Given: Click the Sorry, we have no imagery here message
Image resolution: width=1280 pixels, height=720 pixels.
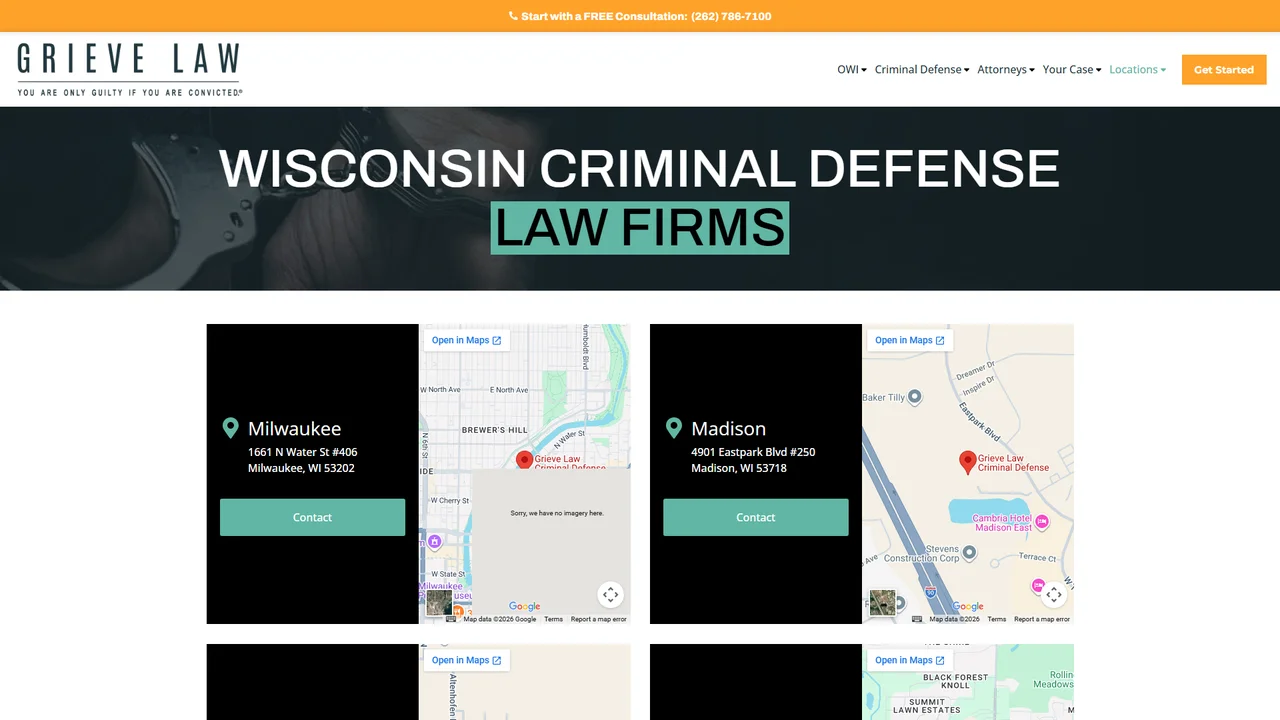Looking at the screenshot, I should 557,513.
